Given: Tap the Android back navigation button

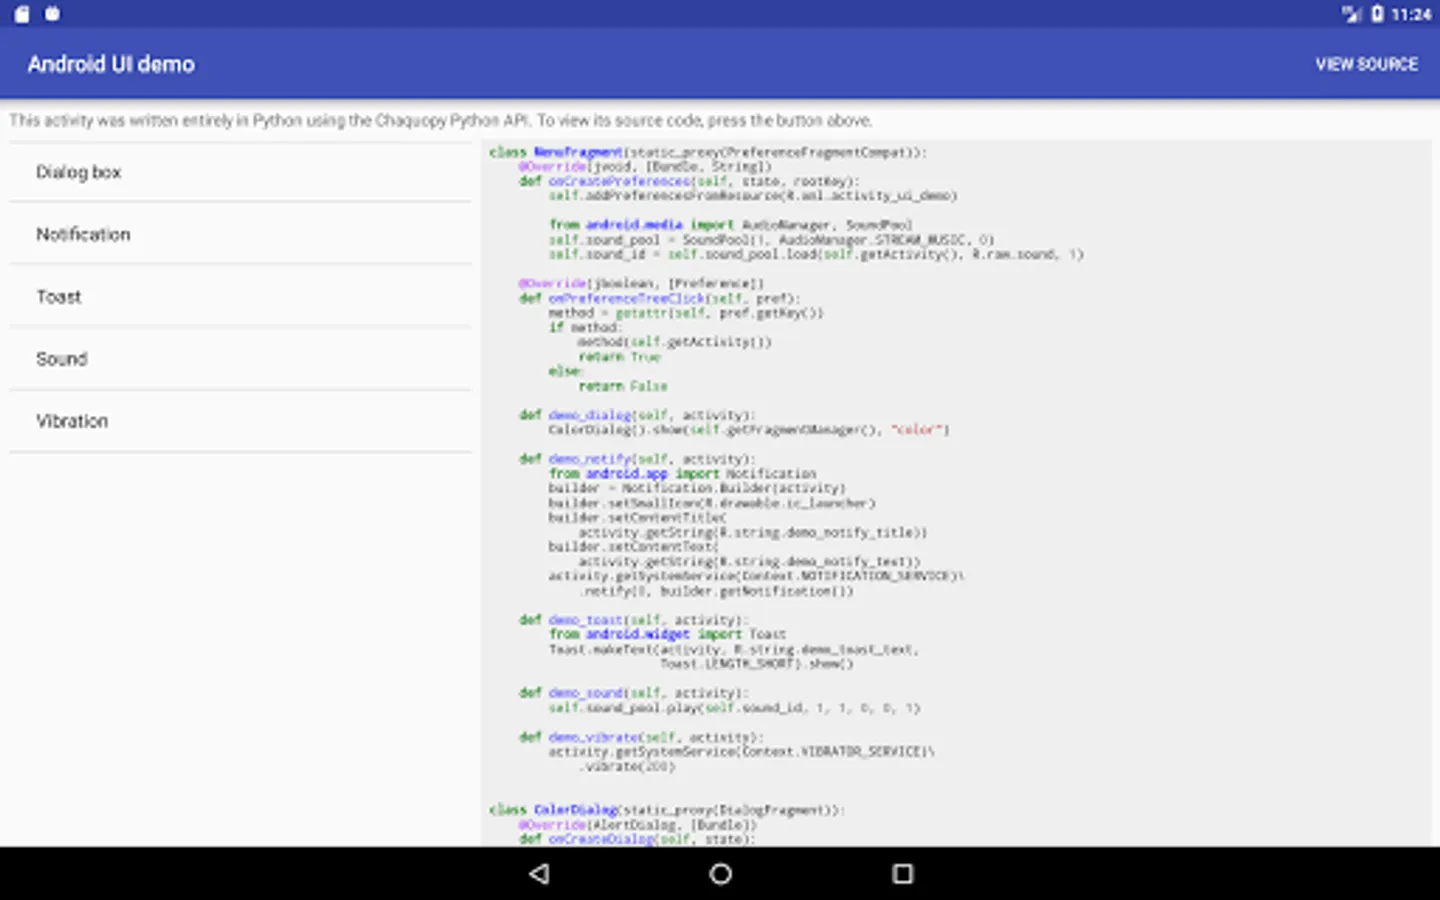Looking at the screenshot, I should pos(539,874).
